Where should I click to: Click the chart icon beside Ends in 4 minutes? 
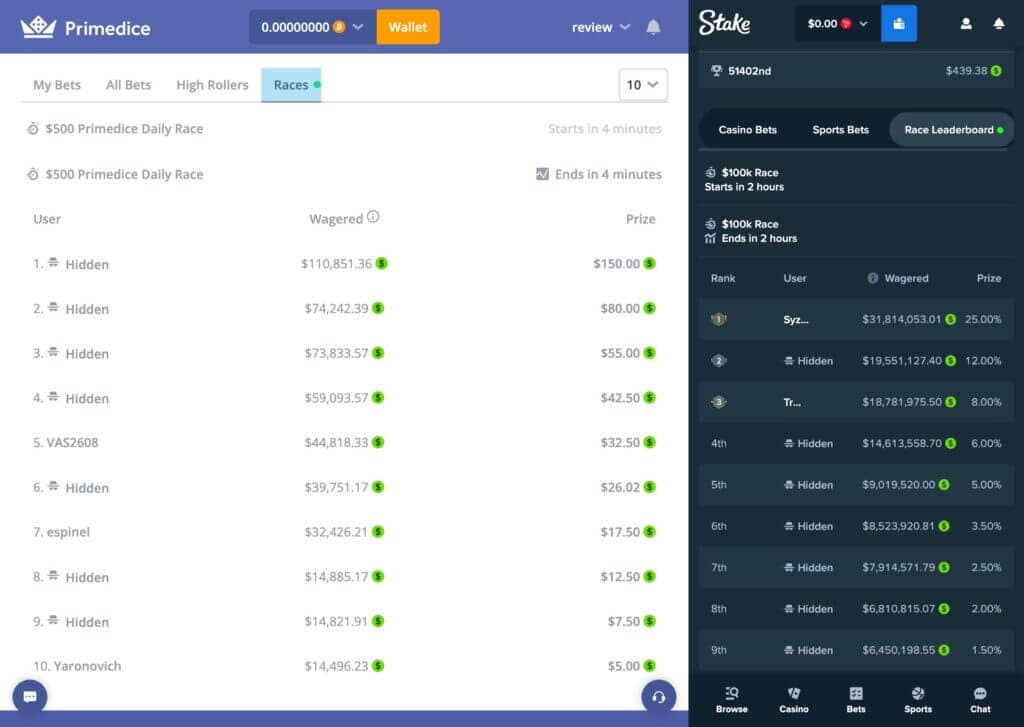(x=542, y=174)
